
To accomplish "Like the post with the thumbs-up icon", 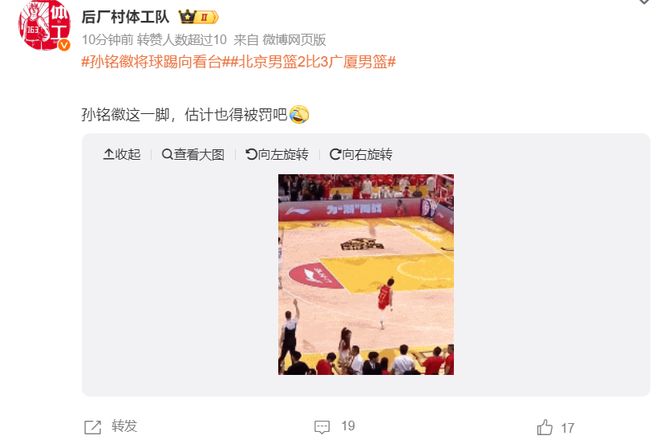I will 545,427.
